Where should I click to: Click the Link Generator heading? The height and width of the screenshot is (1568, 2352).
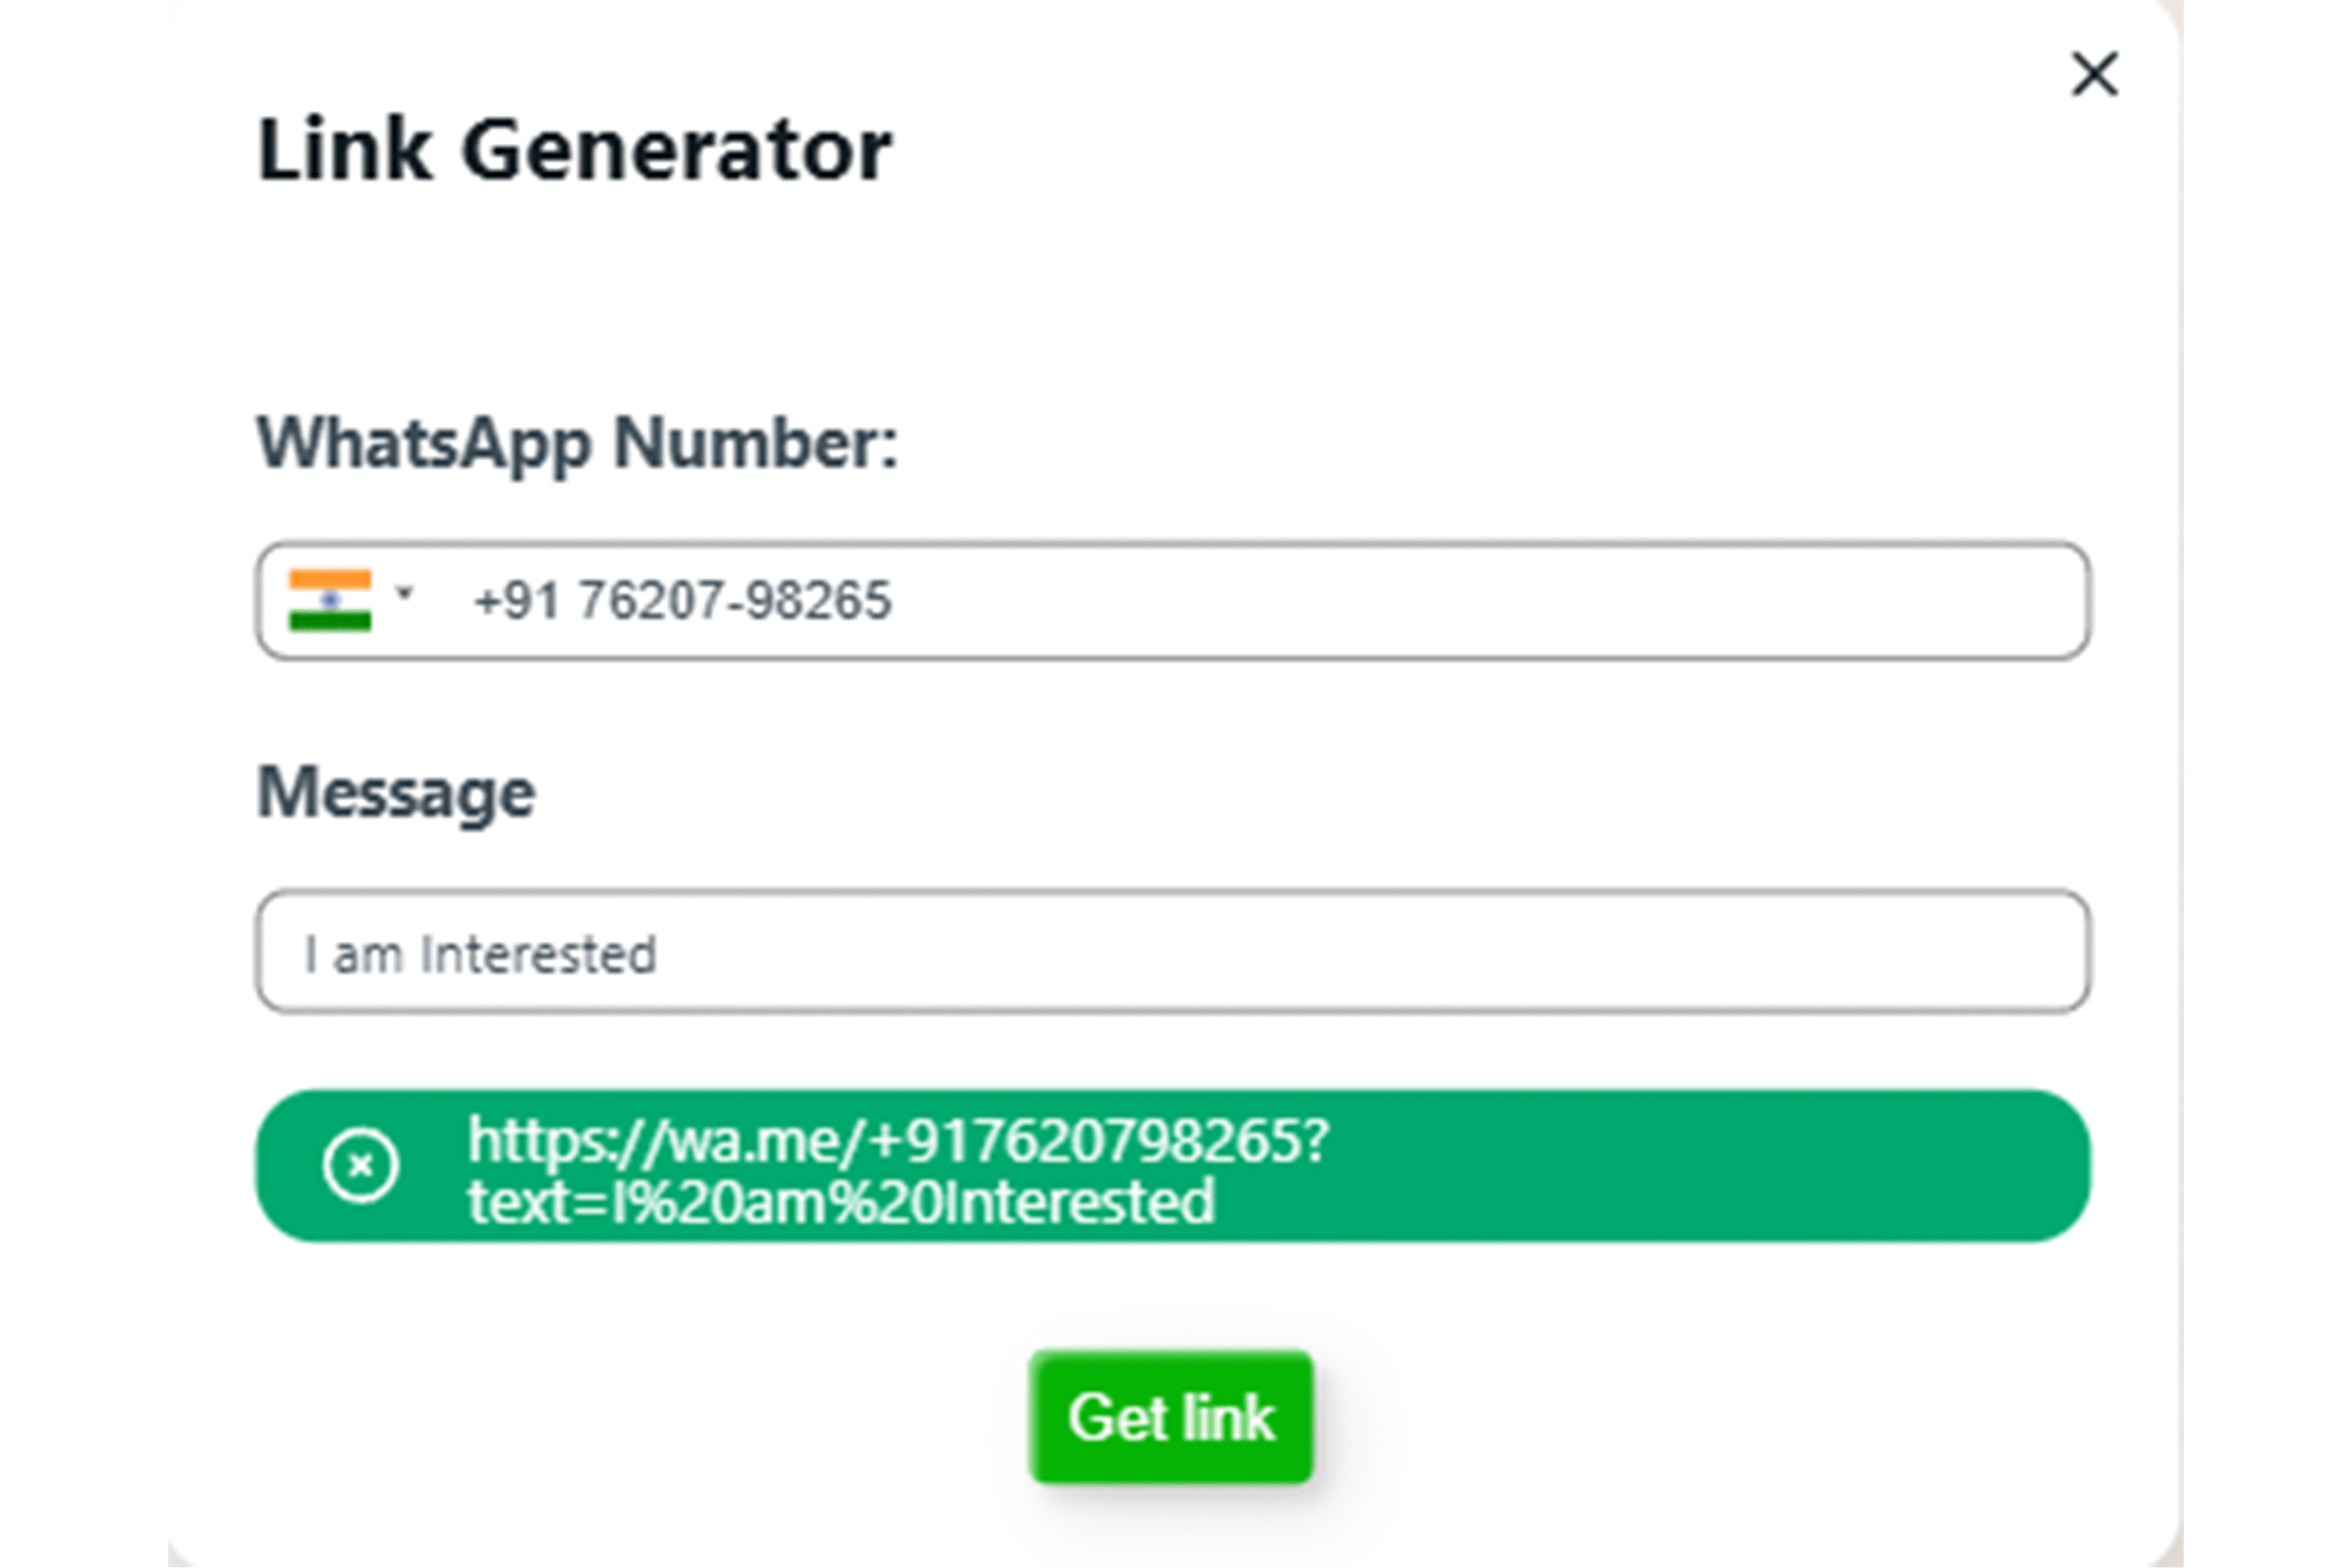coord(574,150)
